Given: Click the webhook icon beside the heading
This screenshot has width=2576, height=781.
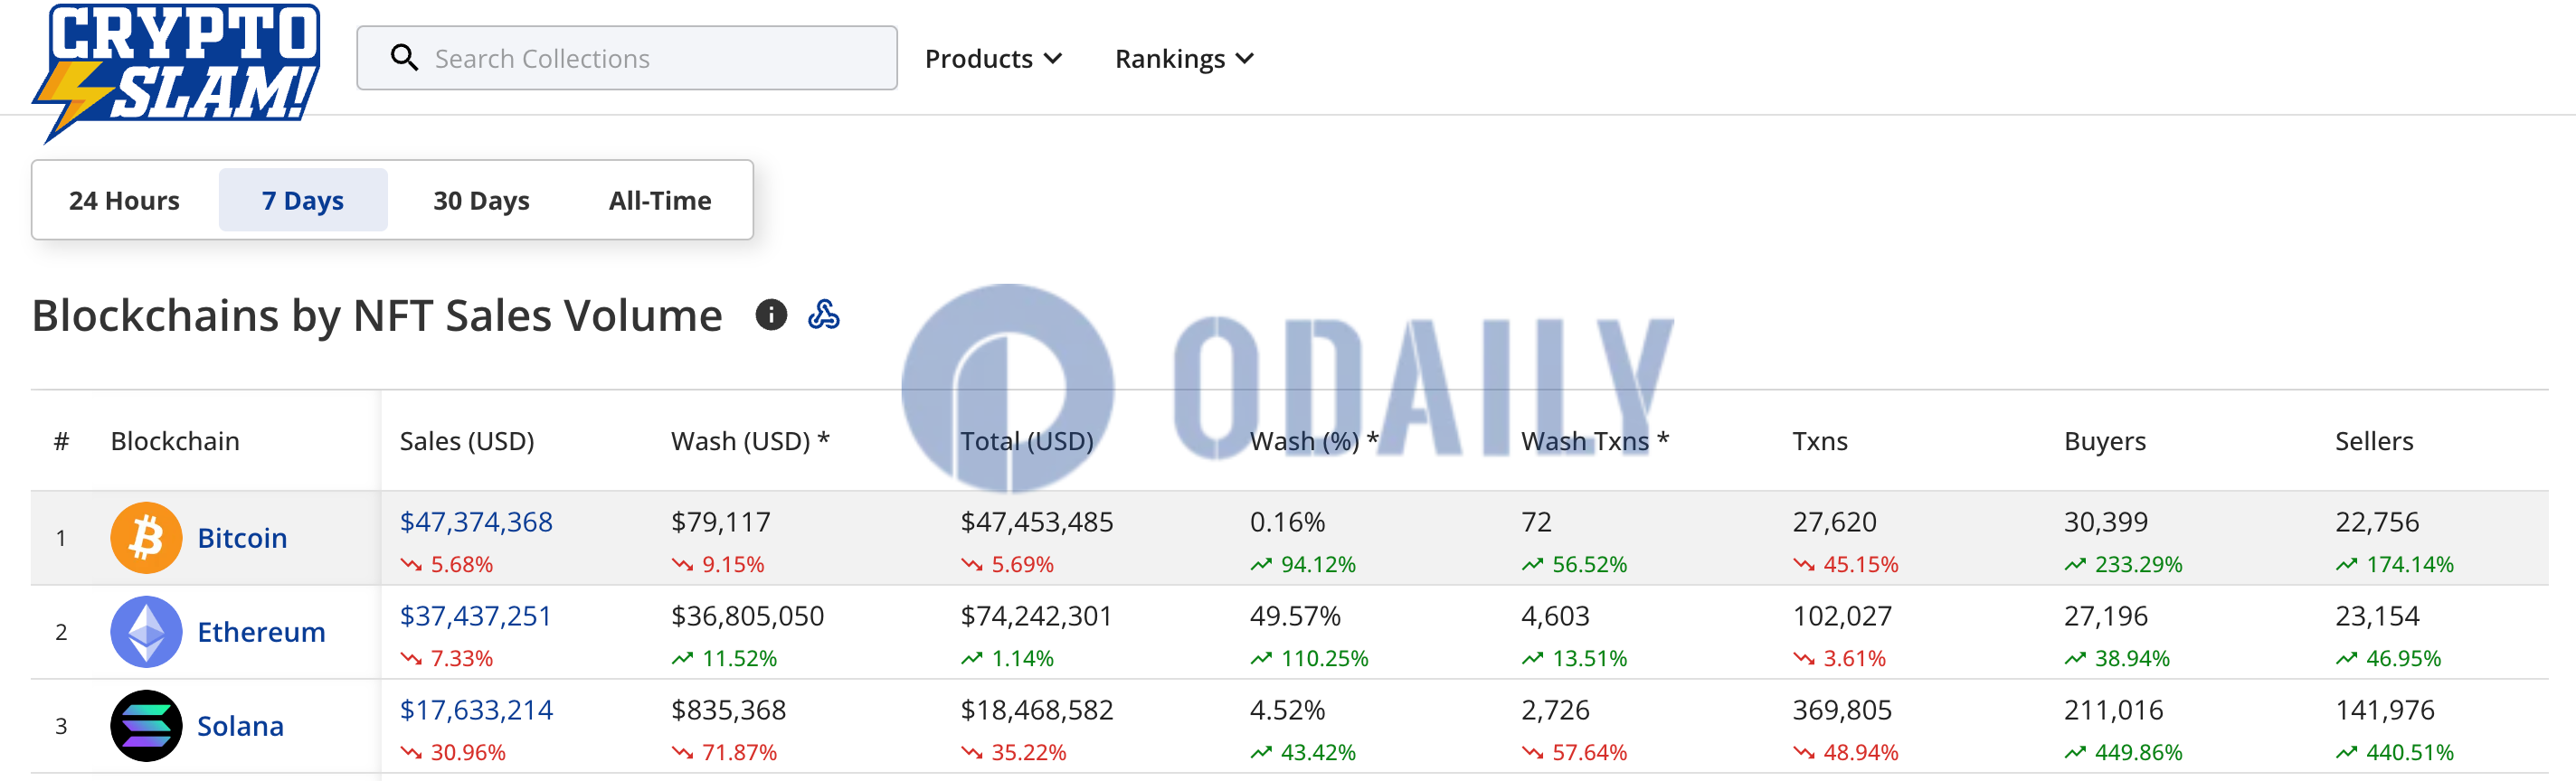Looking at the screenshot, I should tap(824, 315).
